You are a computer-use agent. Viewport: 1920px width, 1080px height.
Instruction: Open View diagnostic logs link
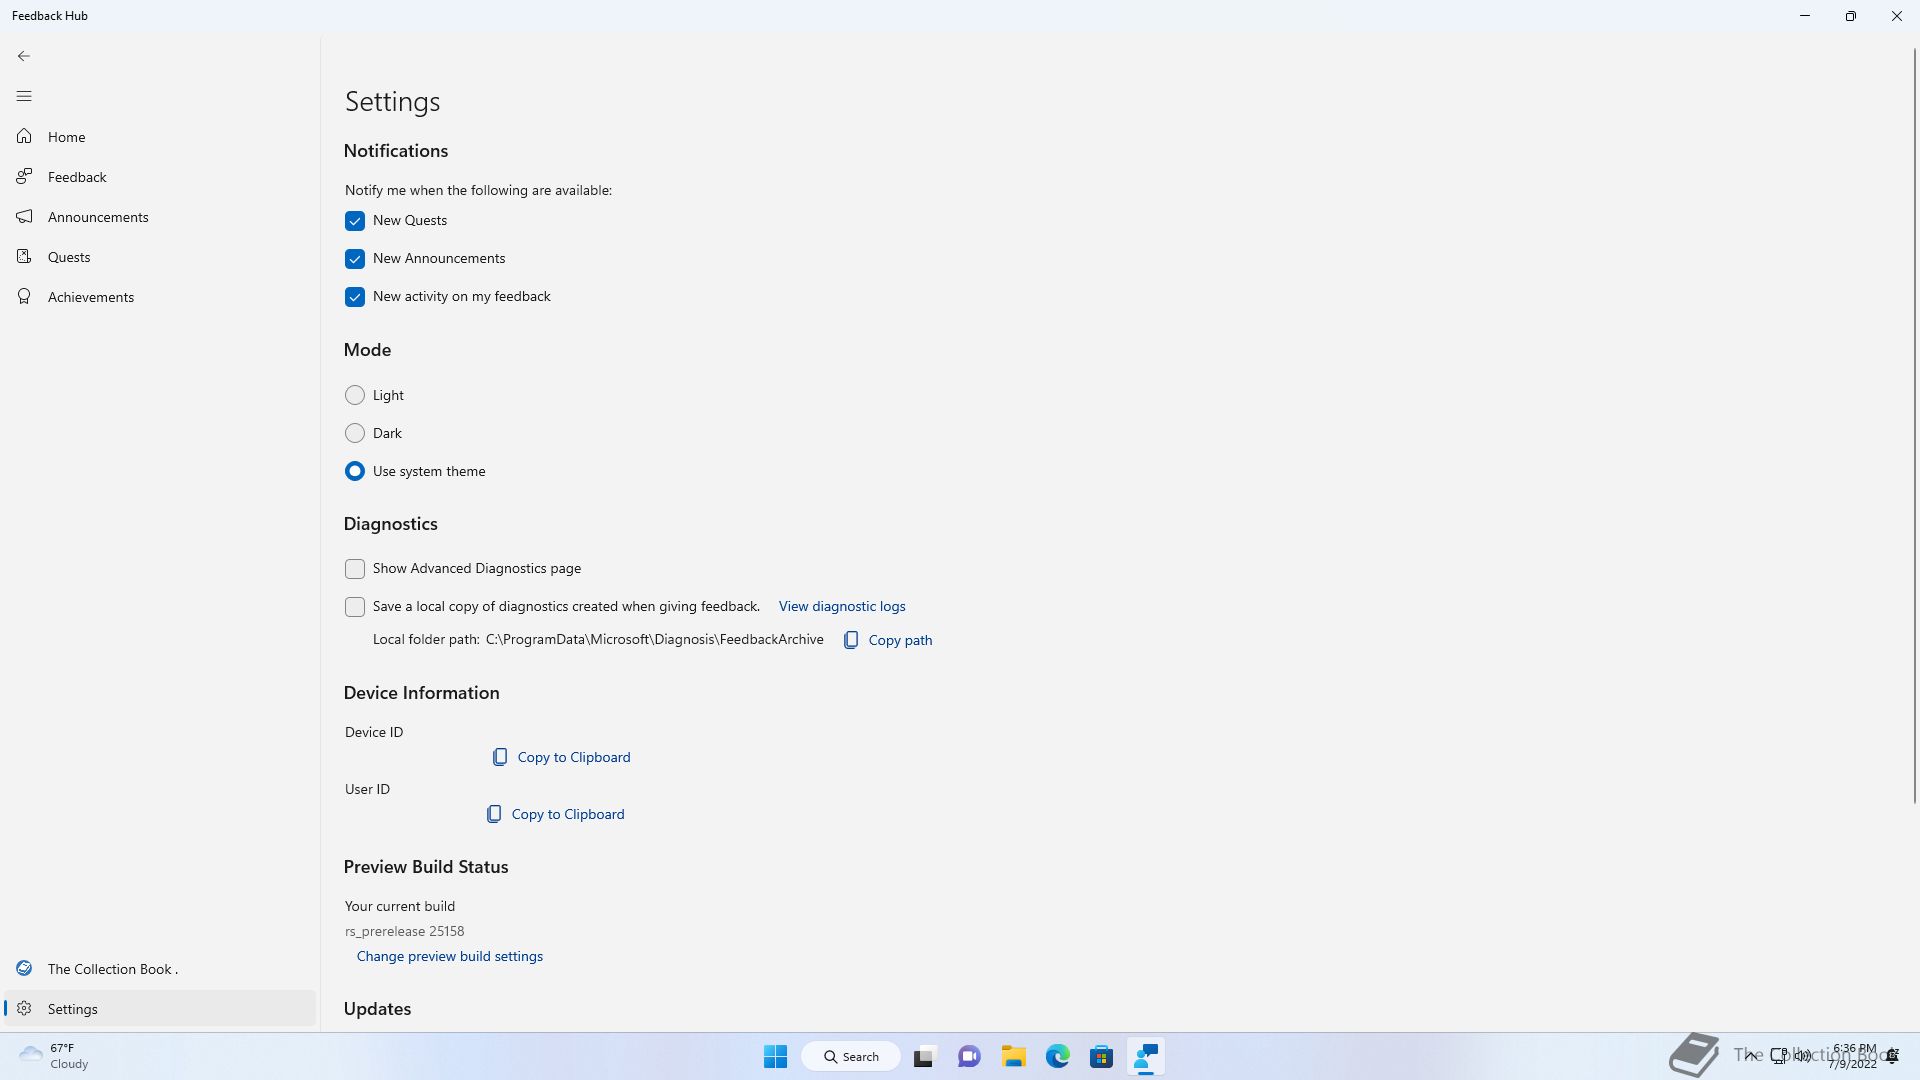pos(842,606)
